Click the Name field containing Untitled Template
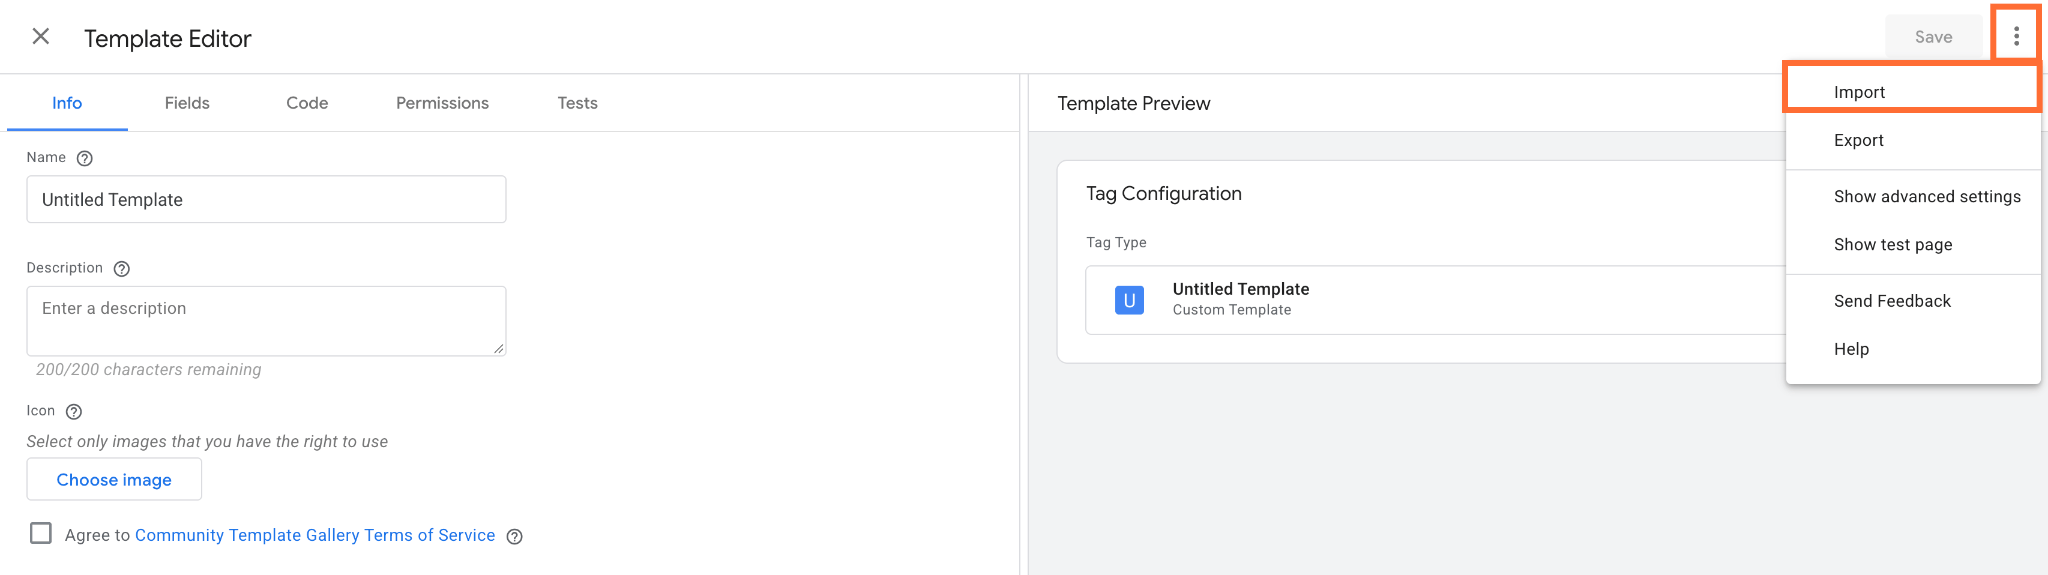Viewport: 2048px width, 575px height. point(266,200)
